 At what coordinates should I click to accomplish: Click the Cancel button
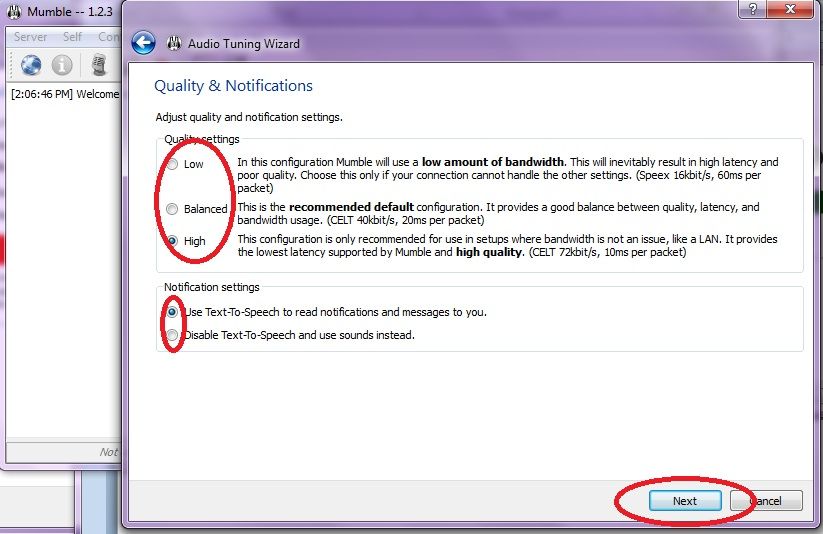[x=766, y=501]
